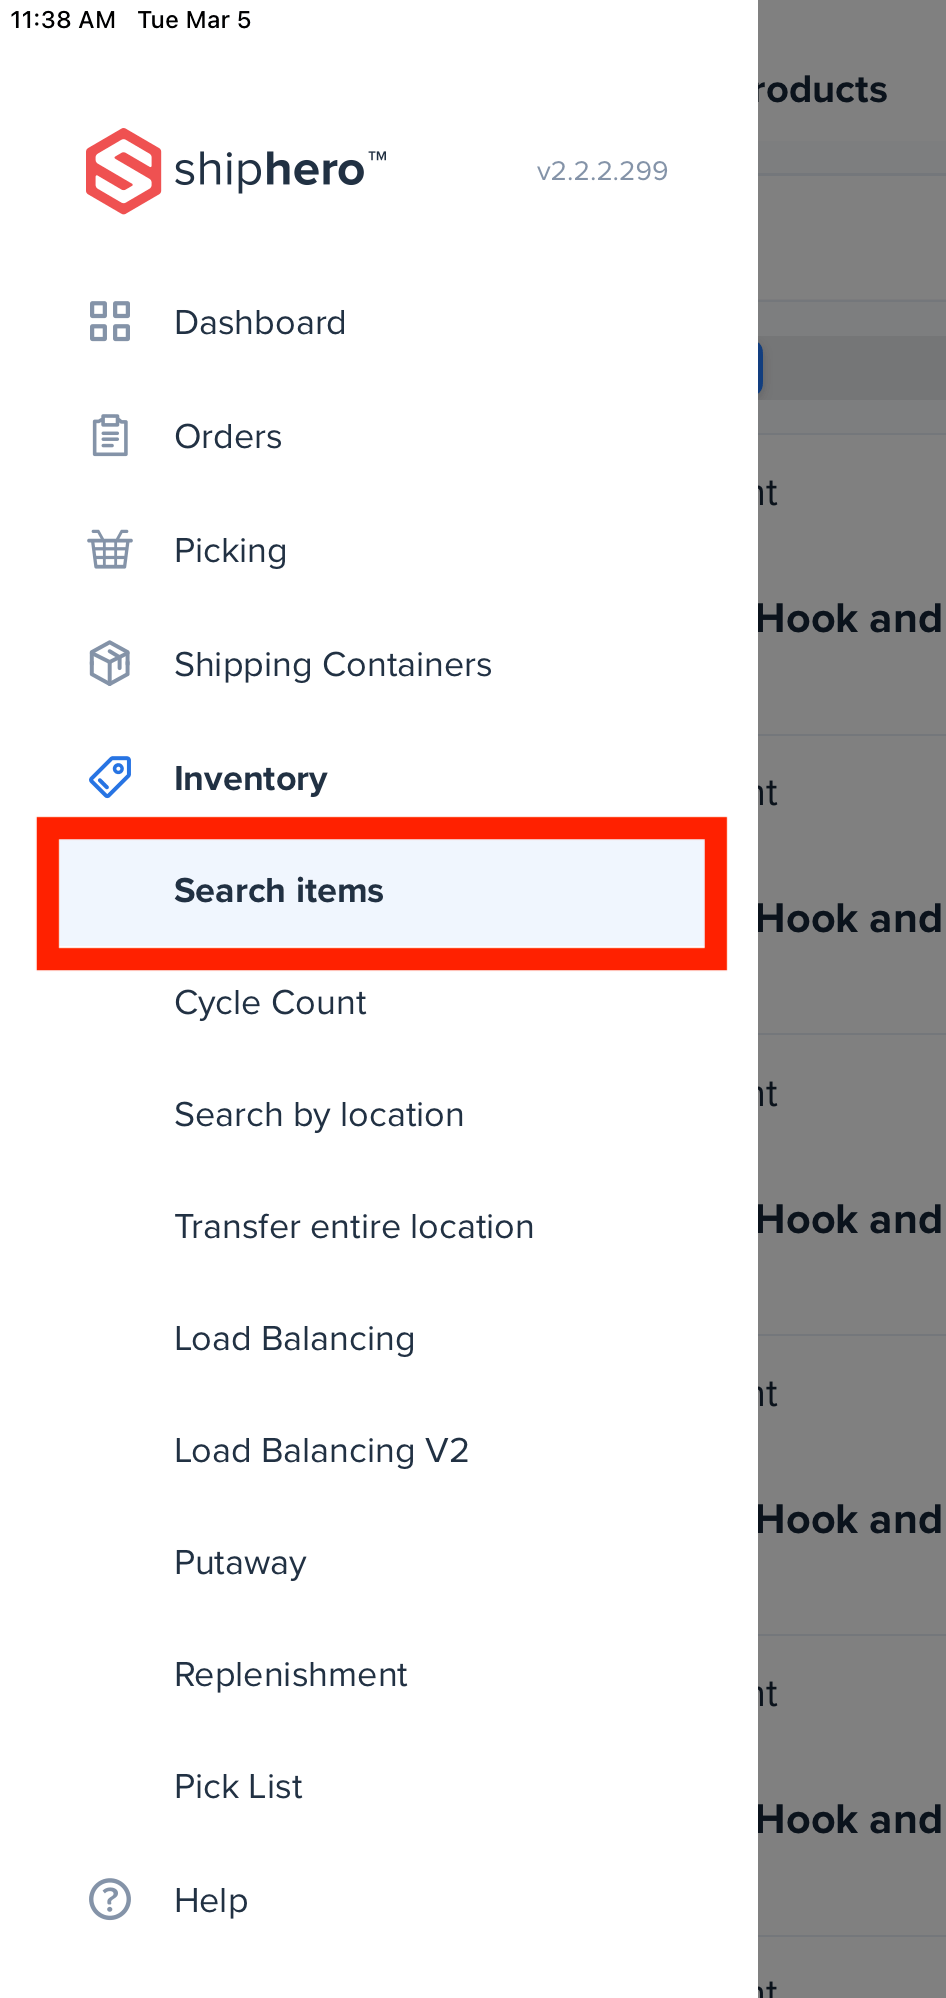Select Load Balancing V2 option

click(321, 1451)
